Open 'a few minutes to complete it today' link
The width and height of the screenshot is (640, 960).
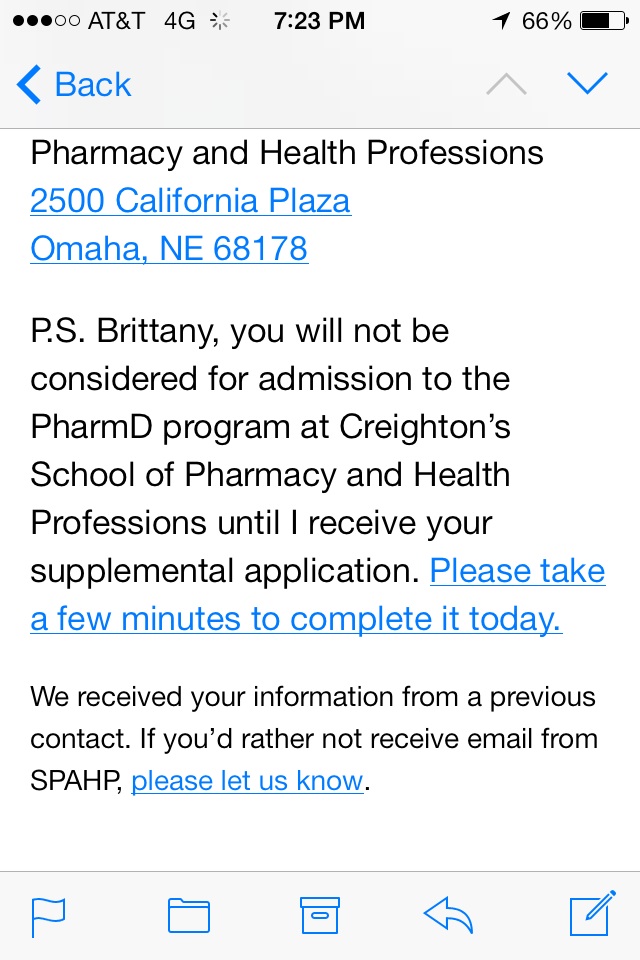[296, 618]
